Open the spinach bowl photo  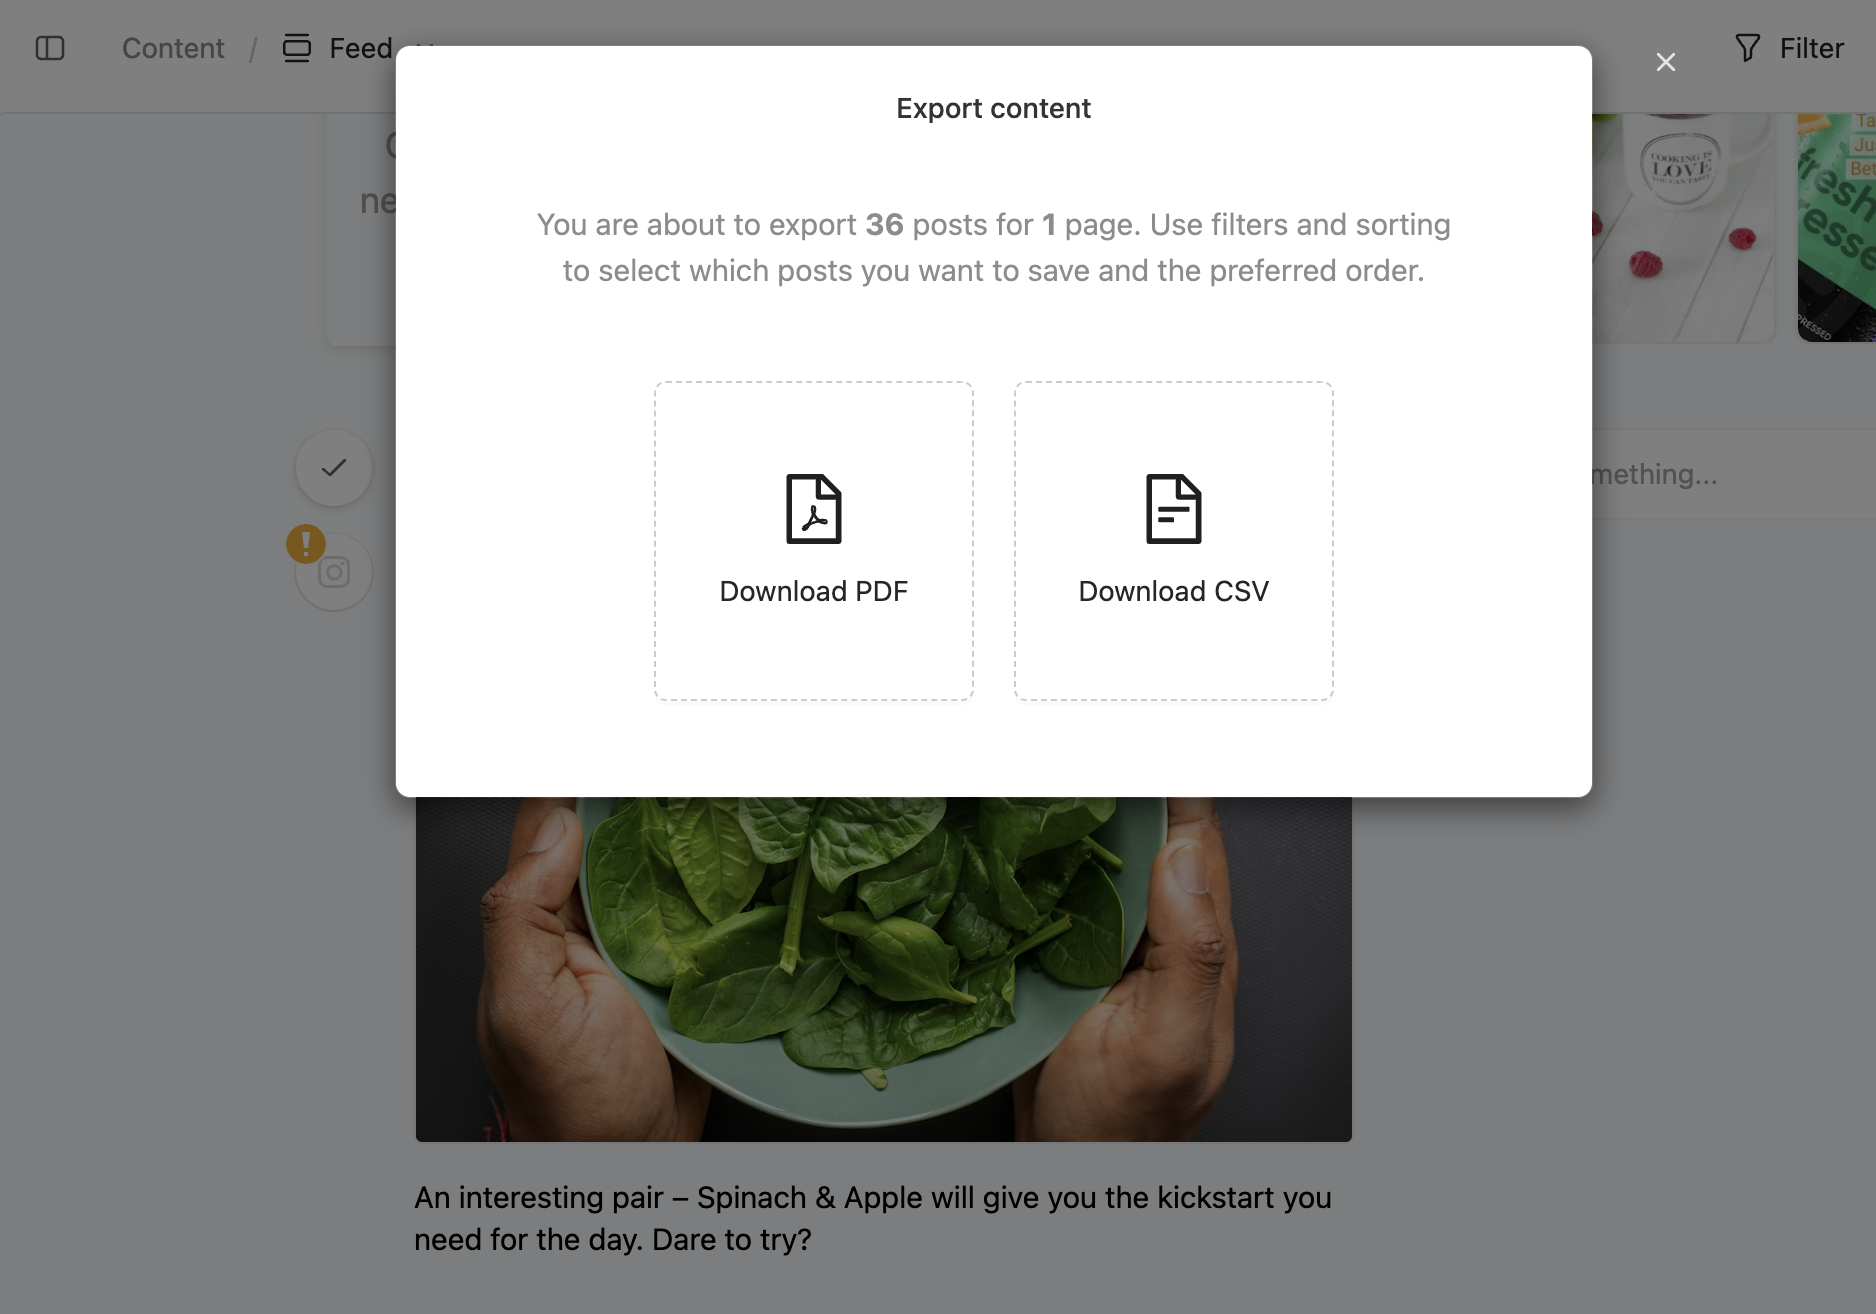883,968
